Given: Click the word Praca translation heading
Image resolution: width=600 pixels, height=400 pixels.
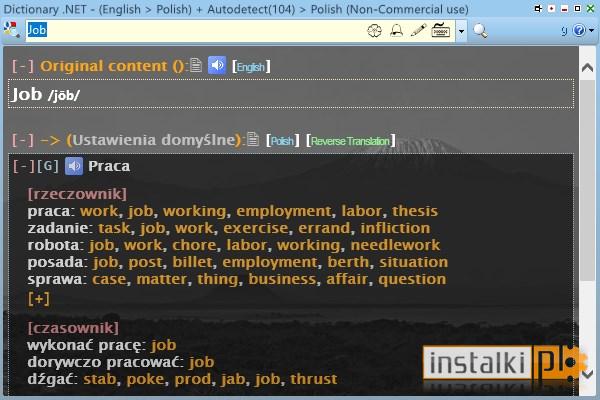Looking at the screenshot, I should pyautogui.click(x=109, y=166).
